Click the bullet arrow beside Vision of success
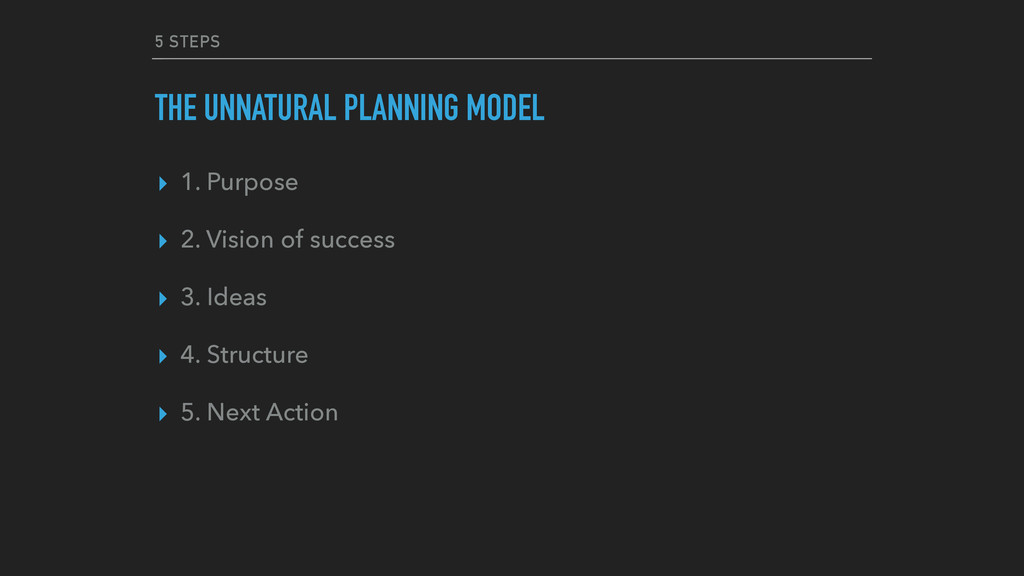 pyautogui.click(x=163, y=241)
